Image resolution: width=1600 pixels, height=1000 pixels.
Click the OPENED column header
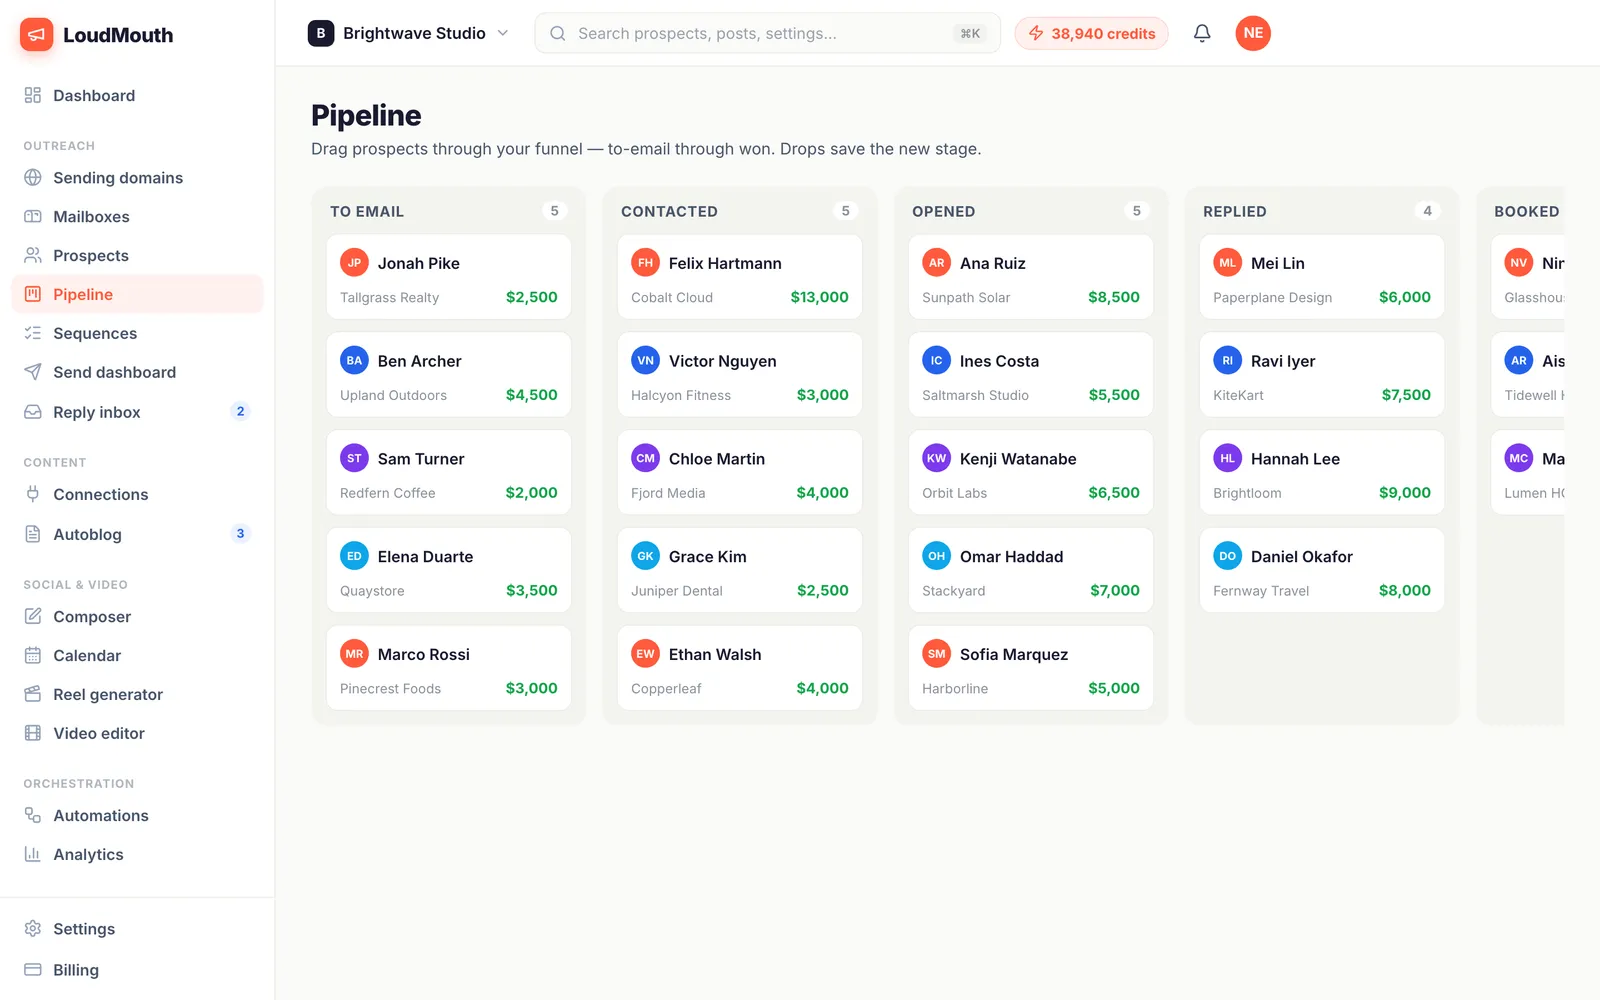pyautogui.click(x=943, y=211)
